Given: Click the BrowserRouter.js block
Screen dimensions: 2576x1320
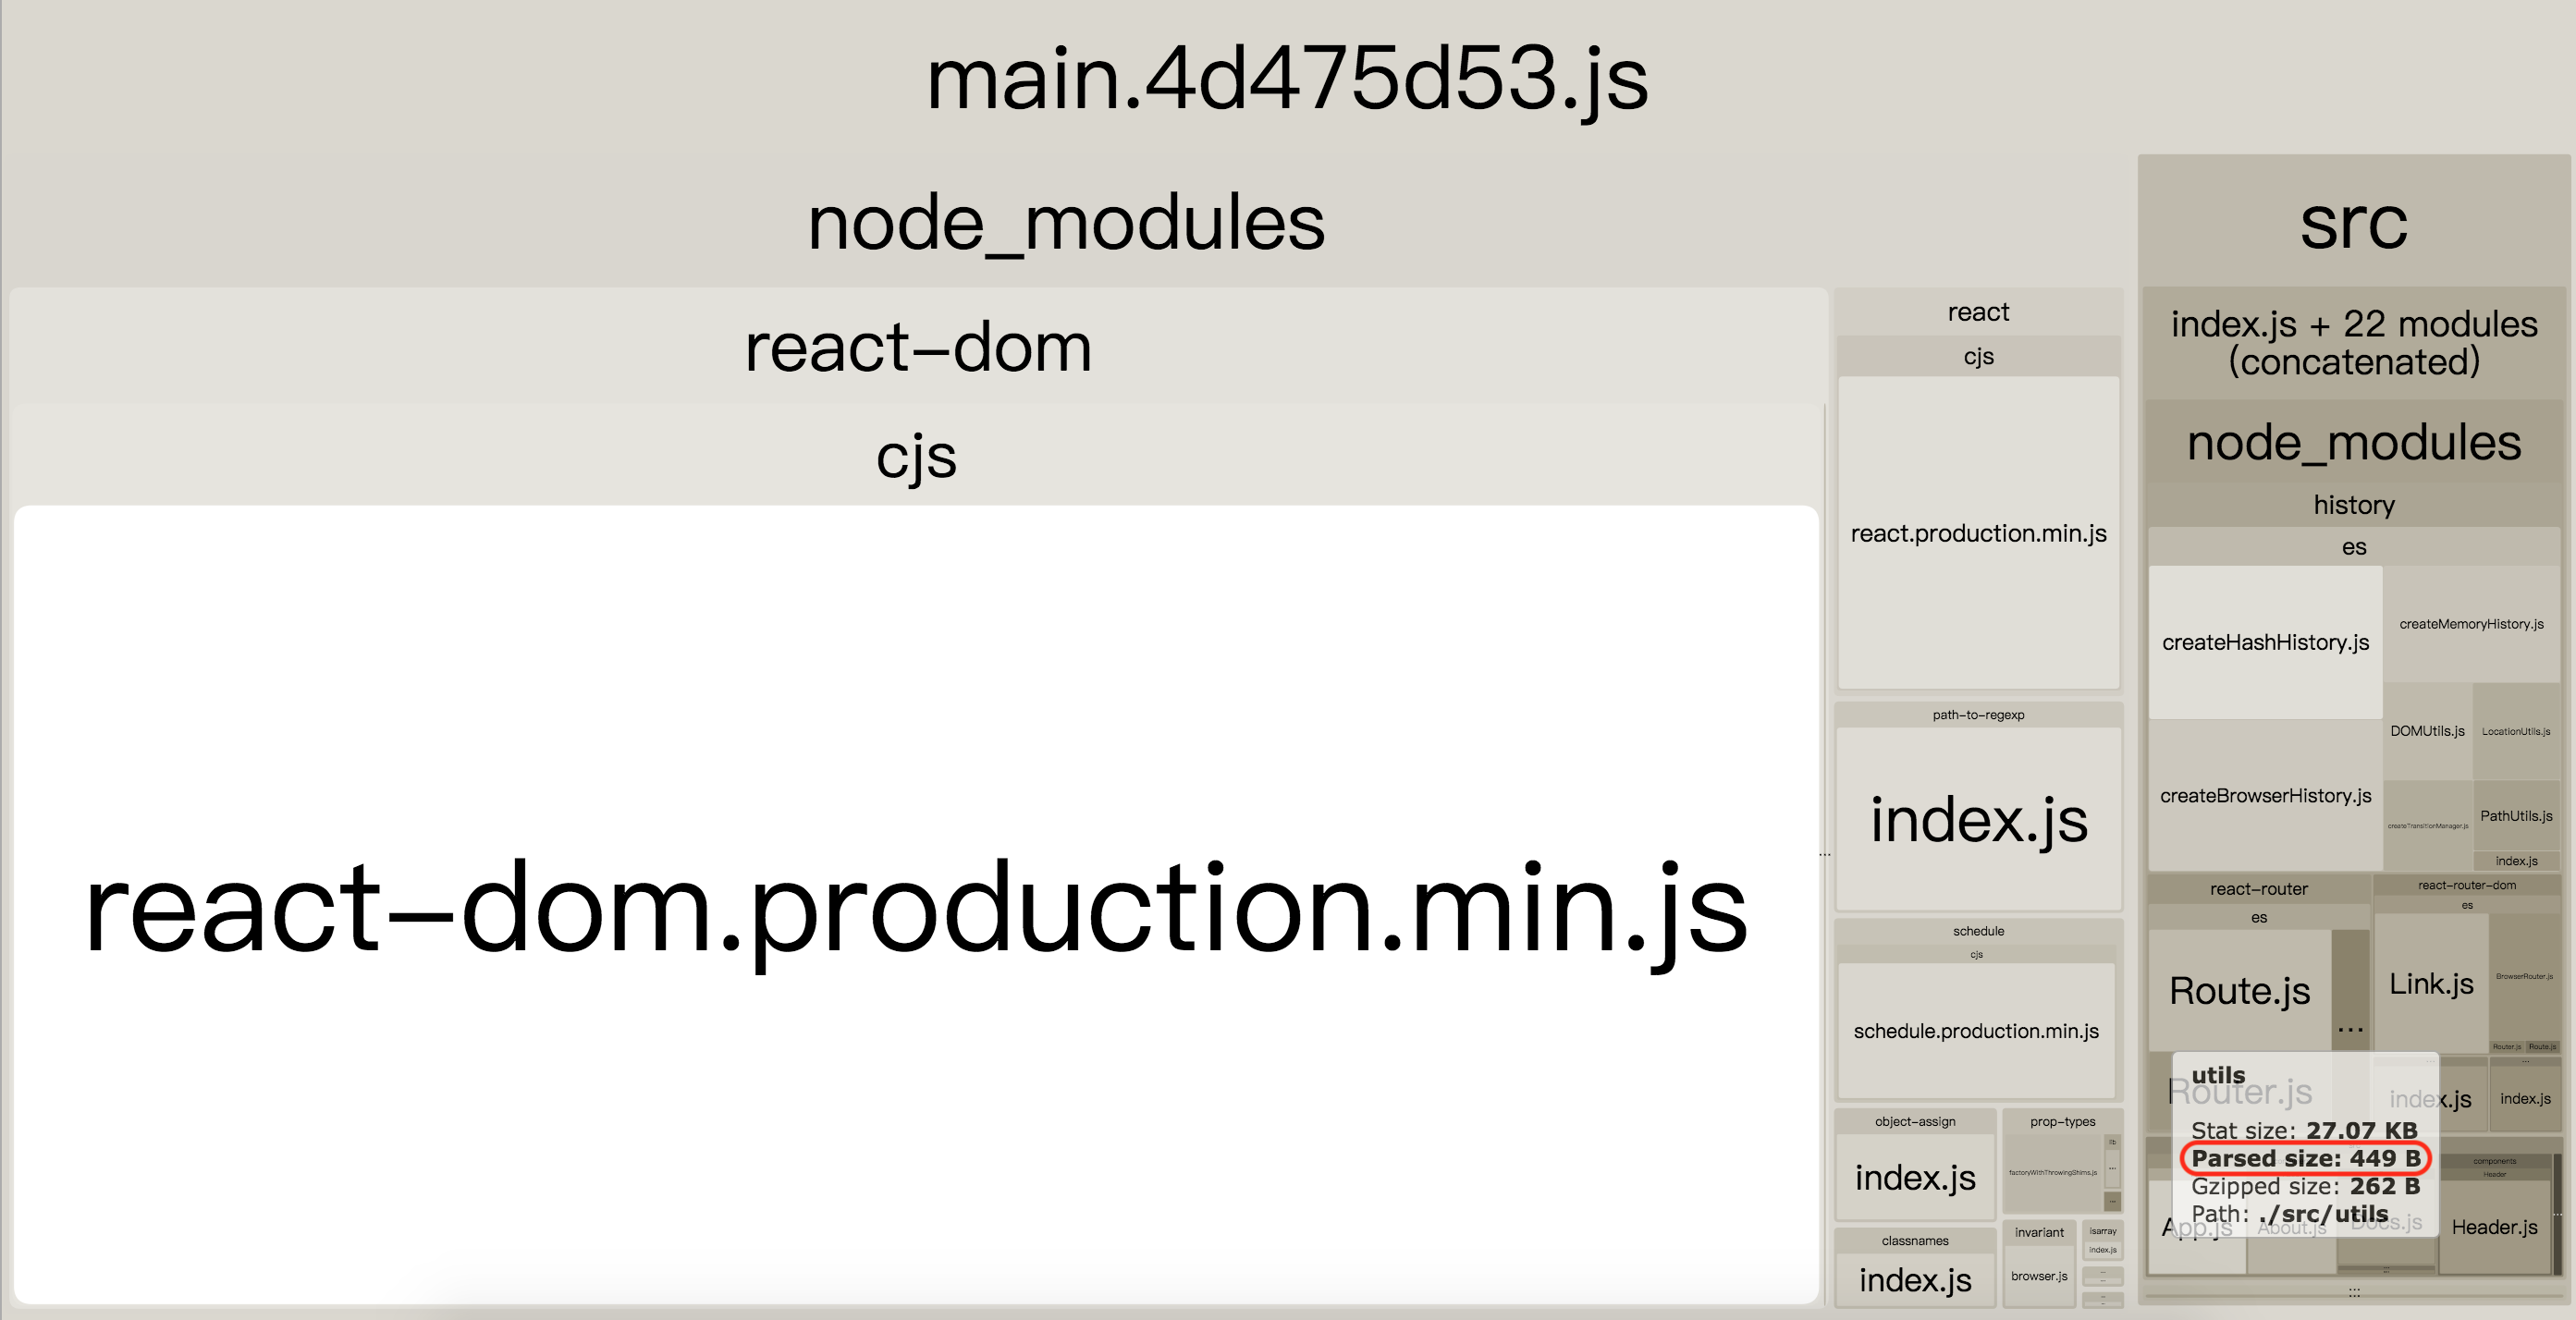Looking at the screenshot, I should point(2523,976).
